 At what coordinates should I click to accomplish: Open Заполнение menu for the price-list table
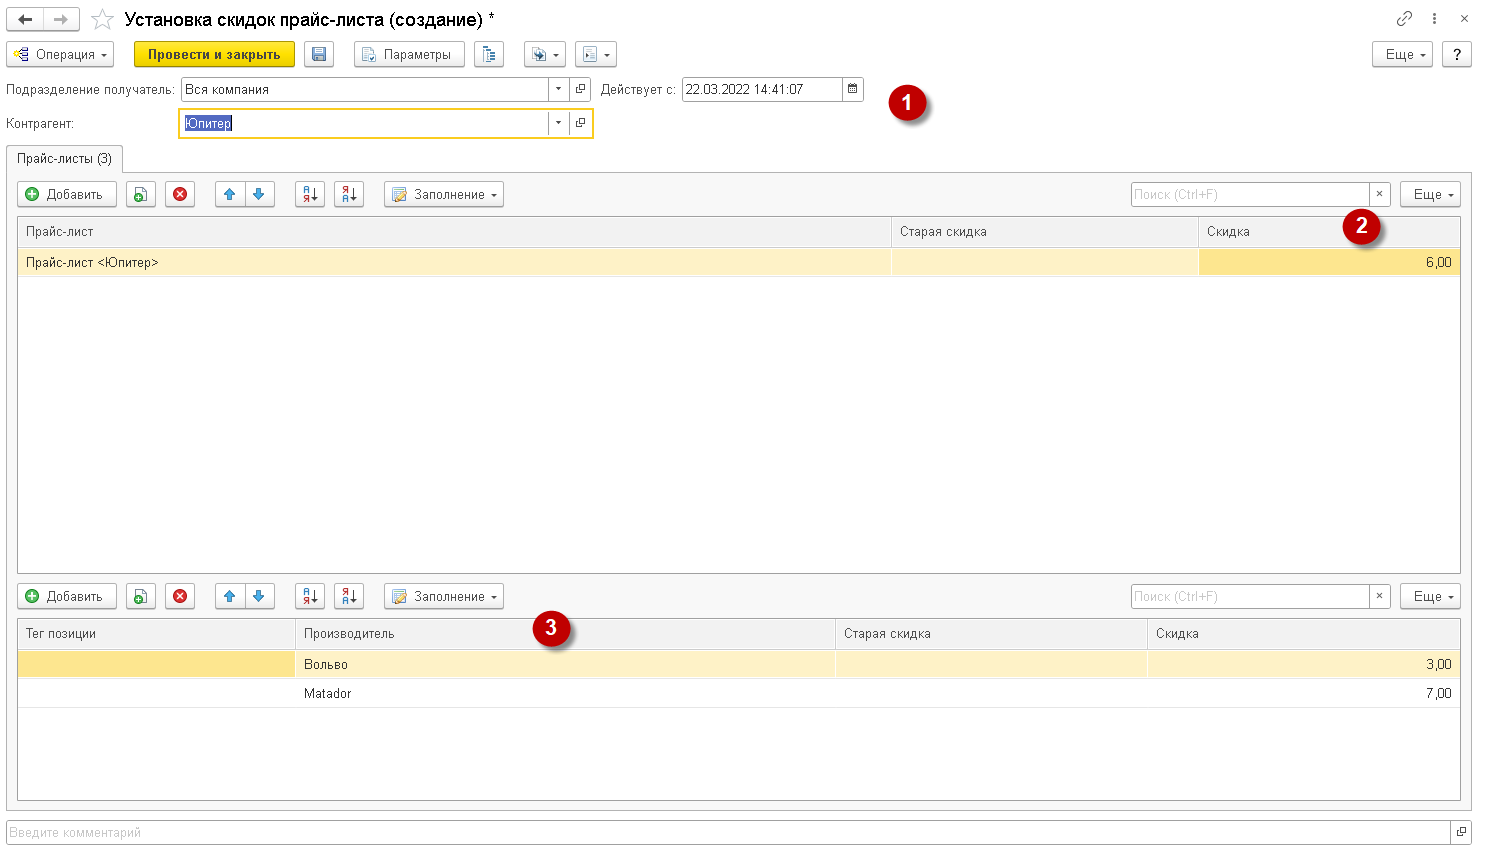tap(444, 194)
